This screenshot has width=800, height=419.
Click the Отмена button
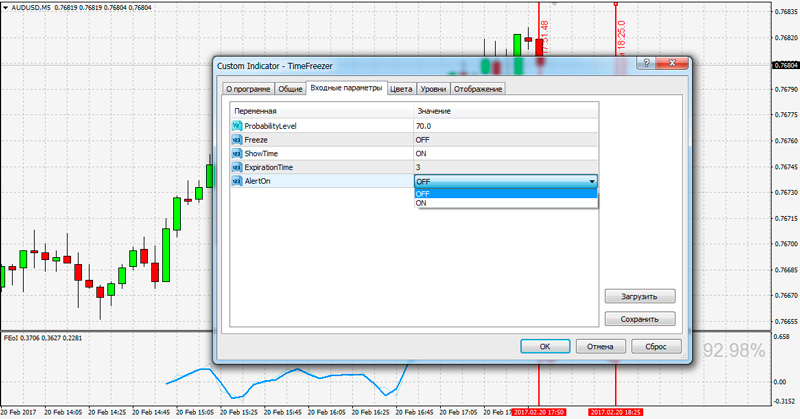click(x=600, y=346)
